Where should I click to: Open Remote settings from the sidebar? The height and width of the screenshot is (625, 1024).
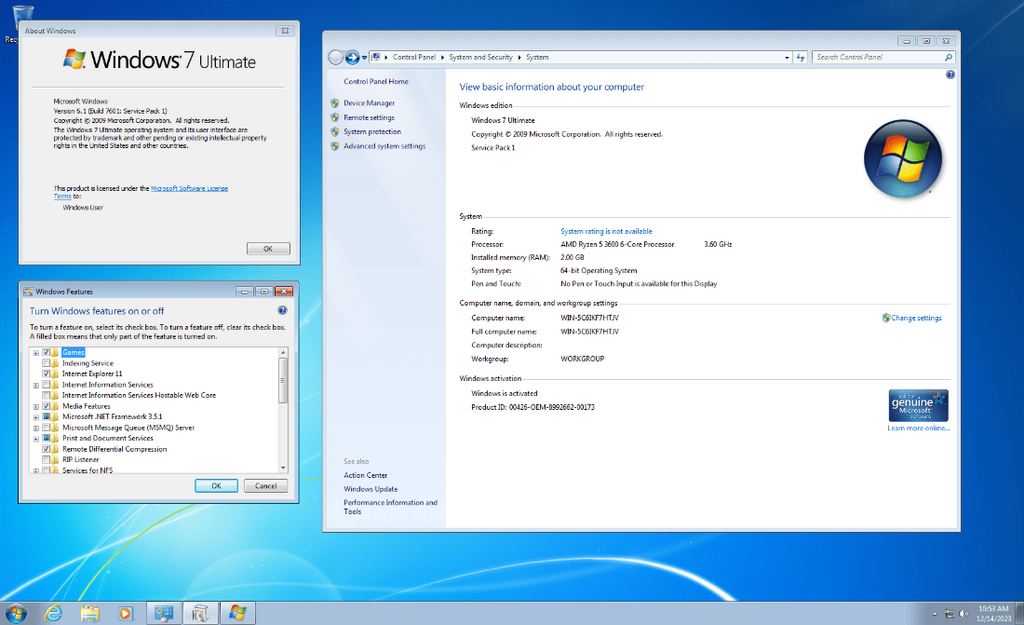point(369,118)
